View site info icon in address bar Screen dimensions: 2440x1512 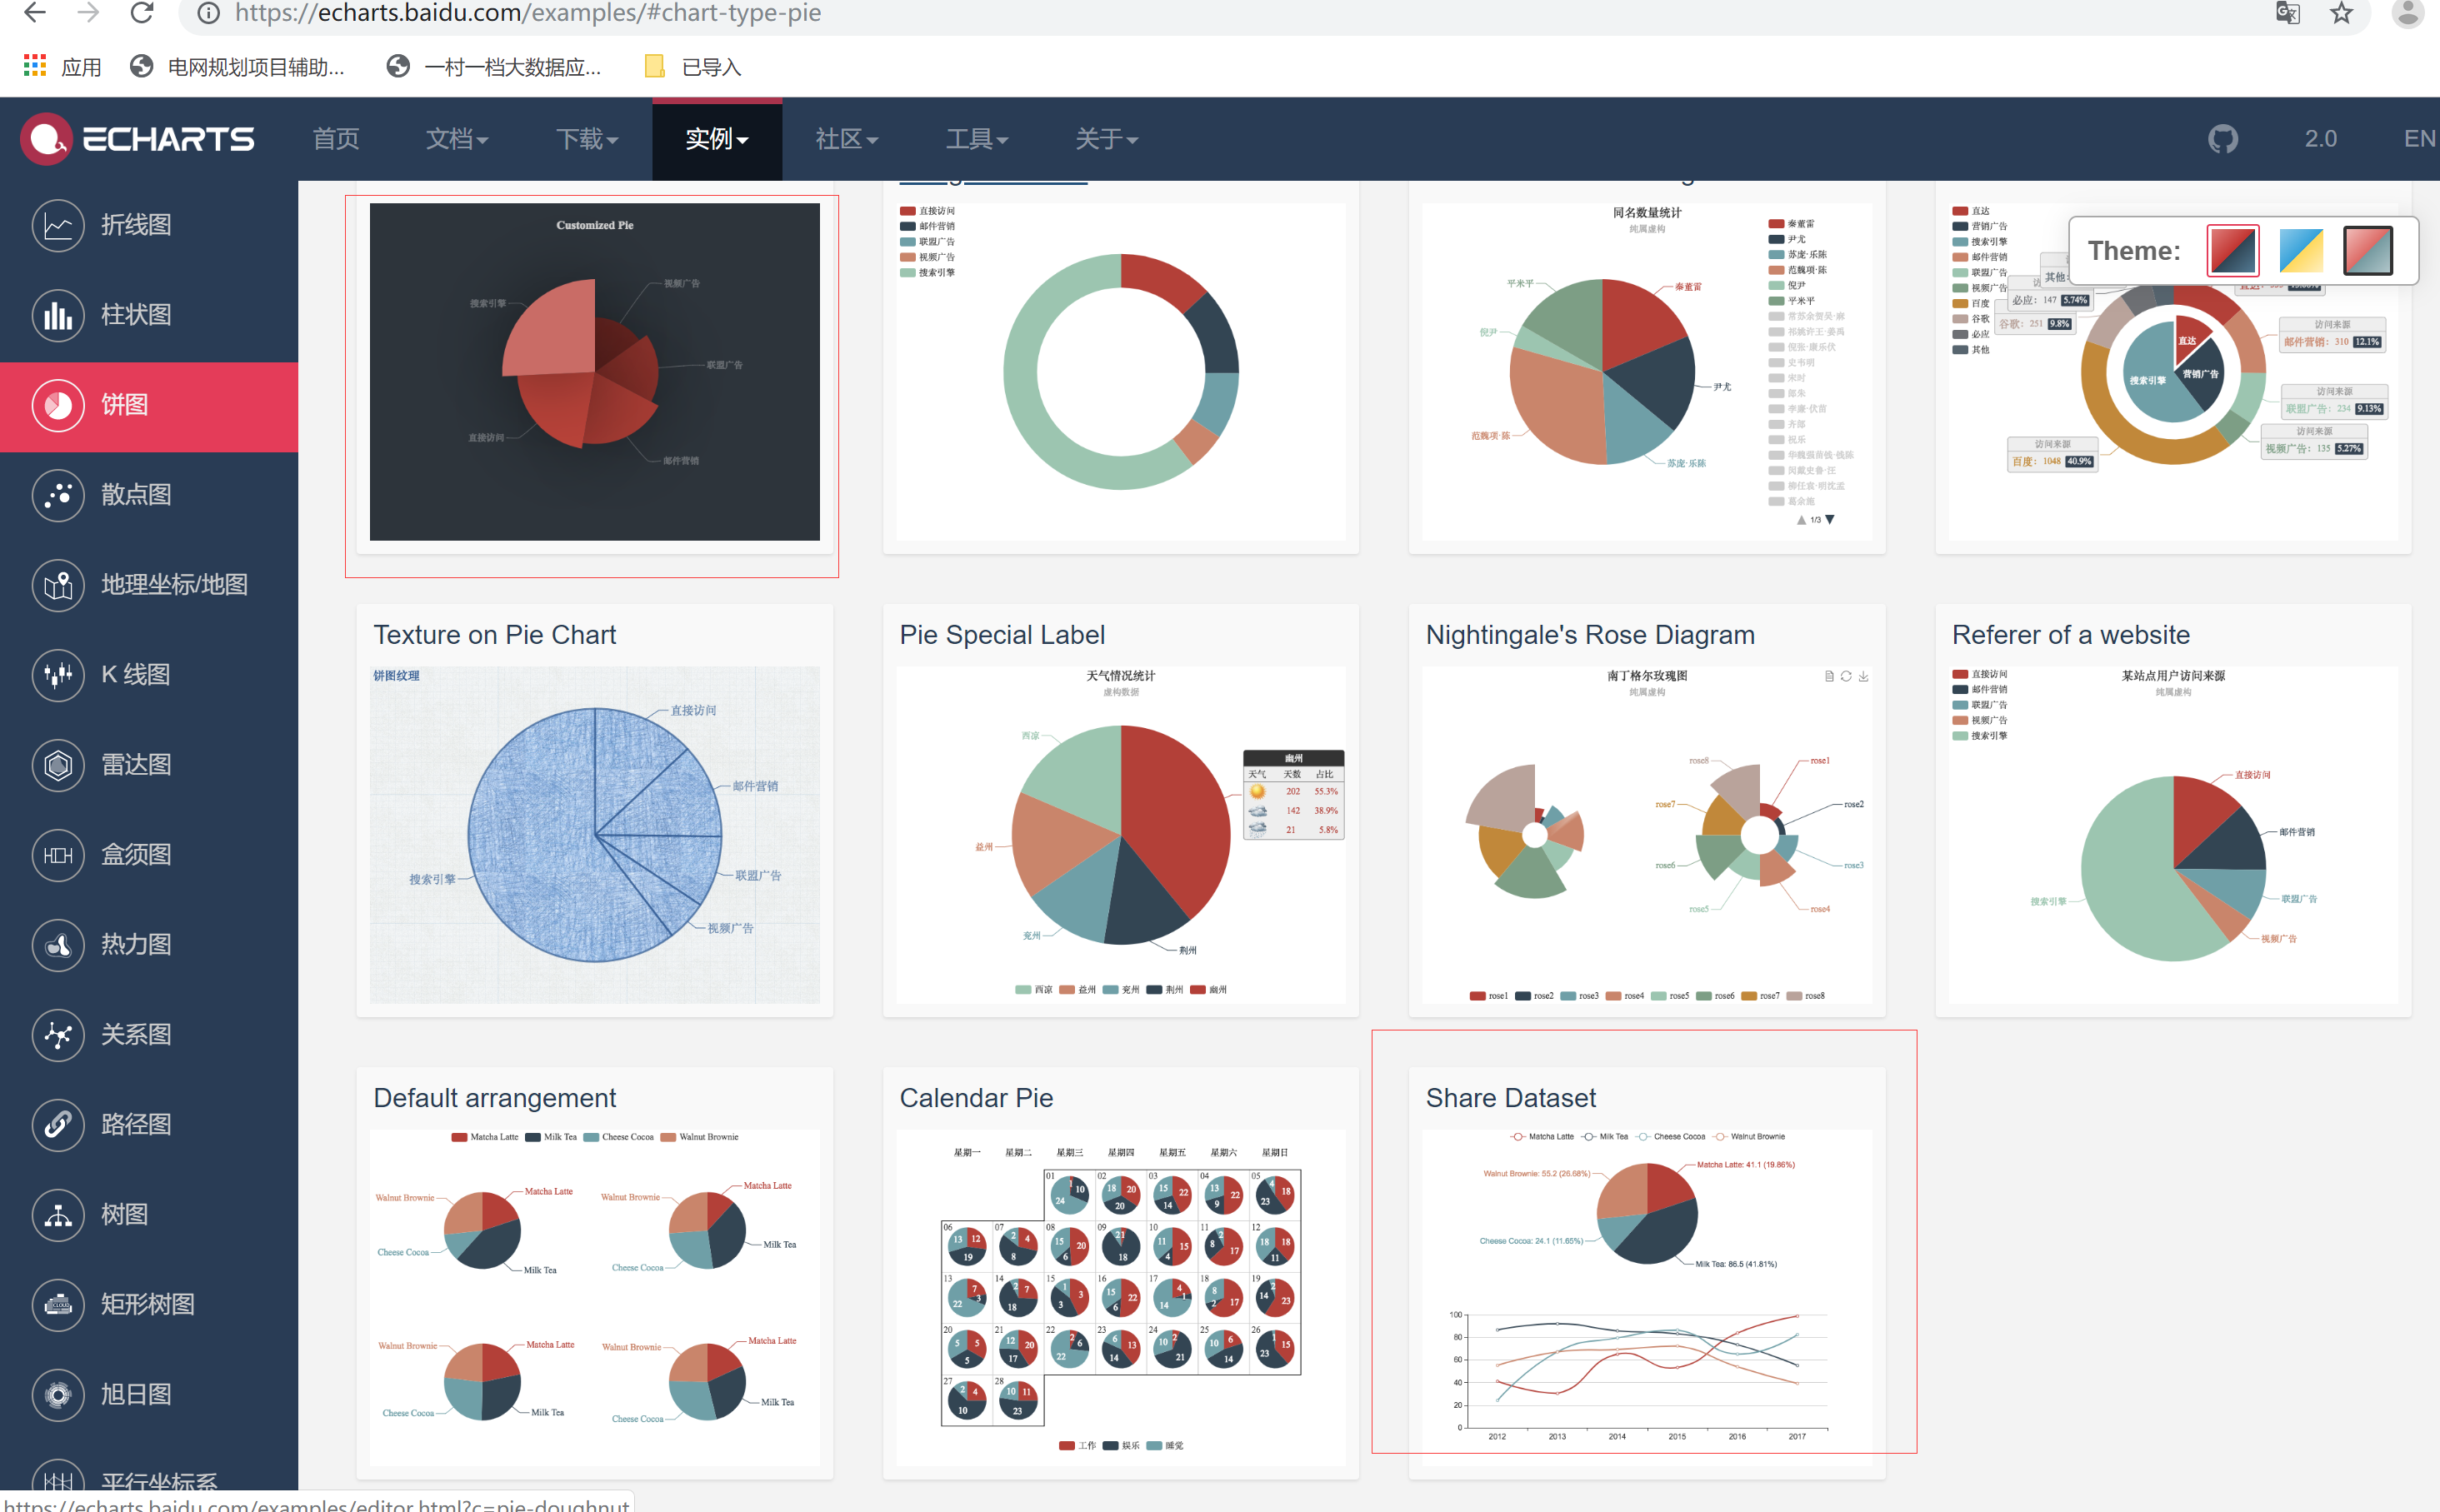coord(208,13)
